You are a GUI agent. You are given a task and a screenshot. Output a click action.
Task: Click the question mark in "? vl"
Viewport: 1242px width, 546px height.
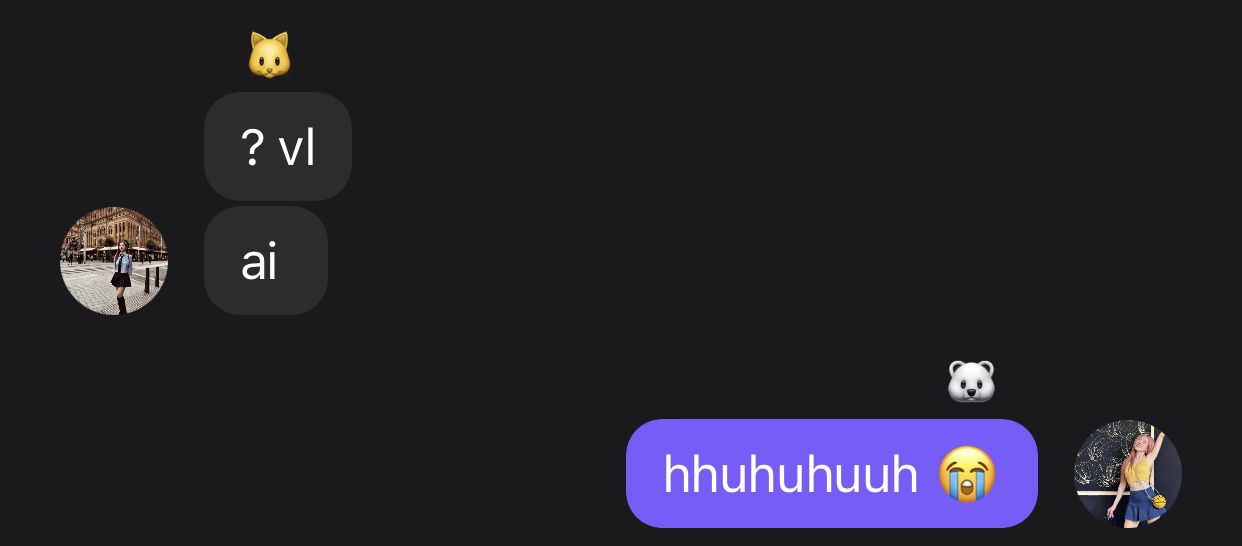(x=253, y=148)
